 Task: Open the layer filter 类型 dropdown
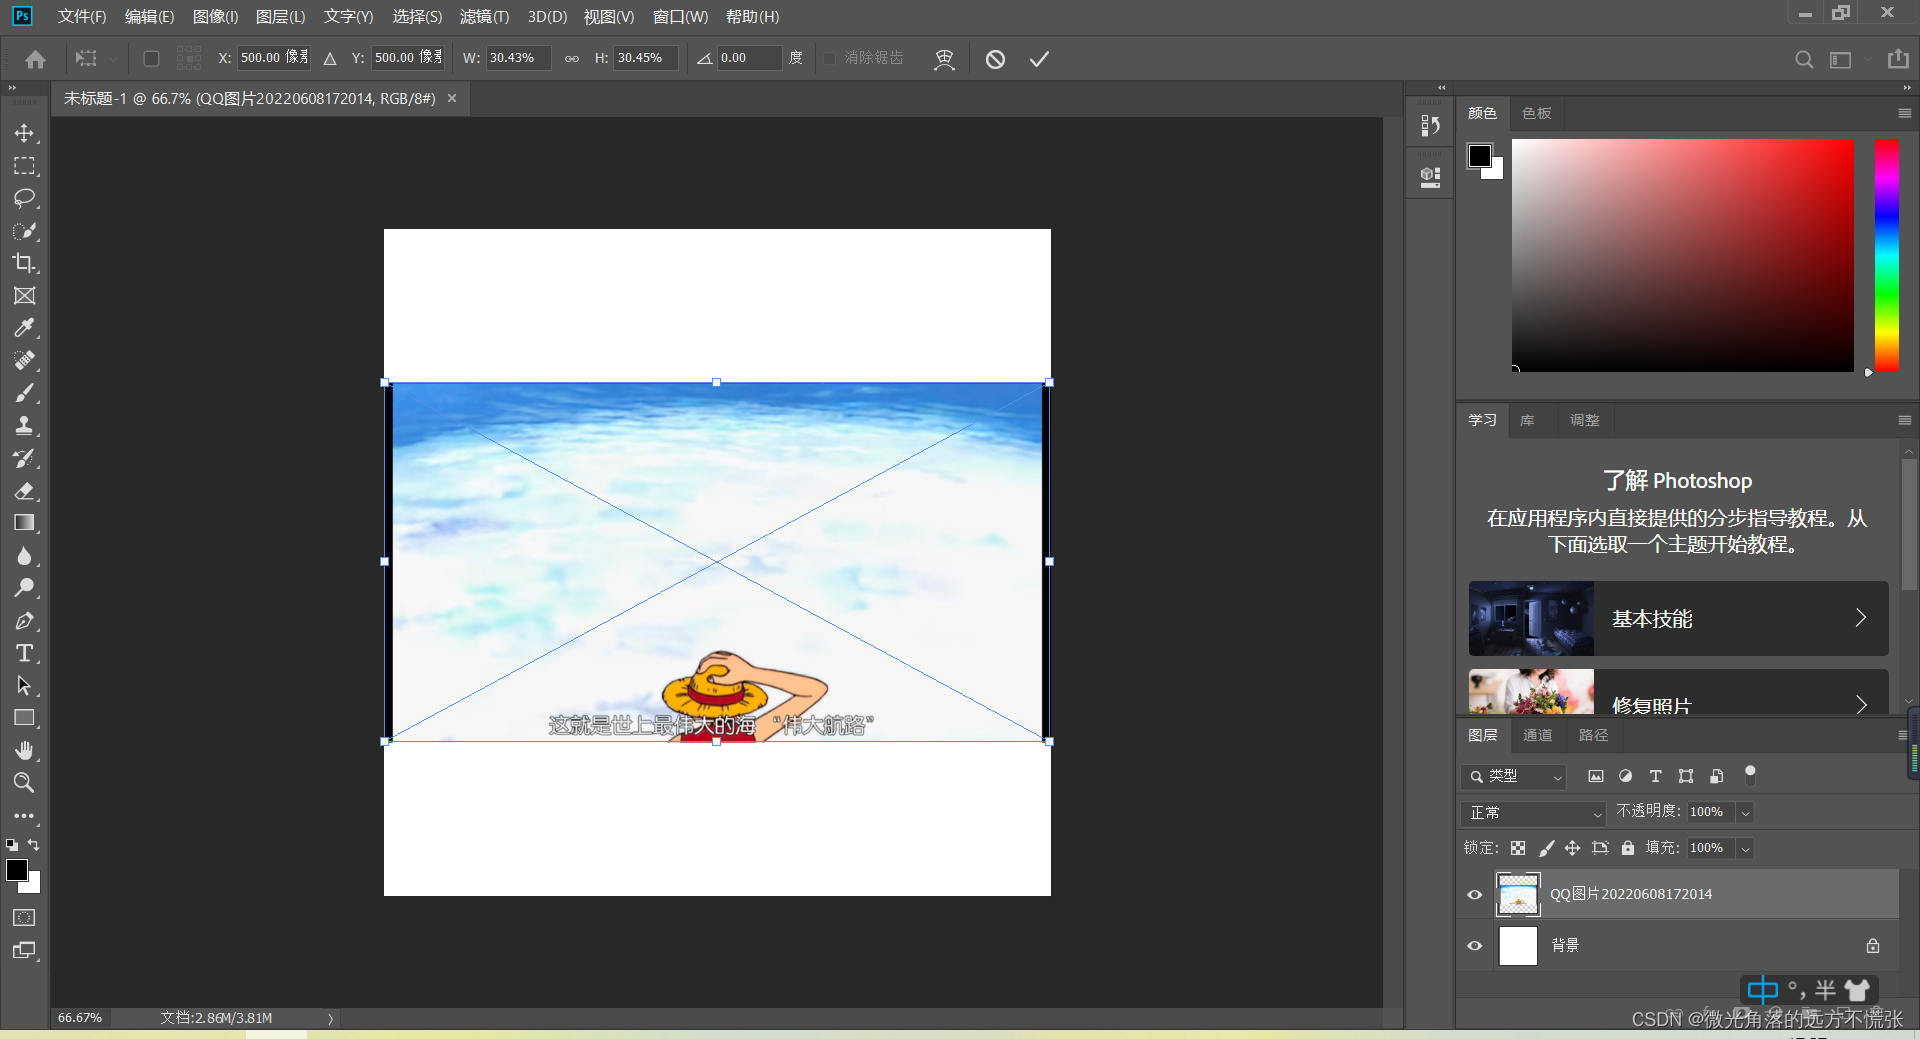1513,776
